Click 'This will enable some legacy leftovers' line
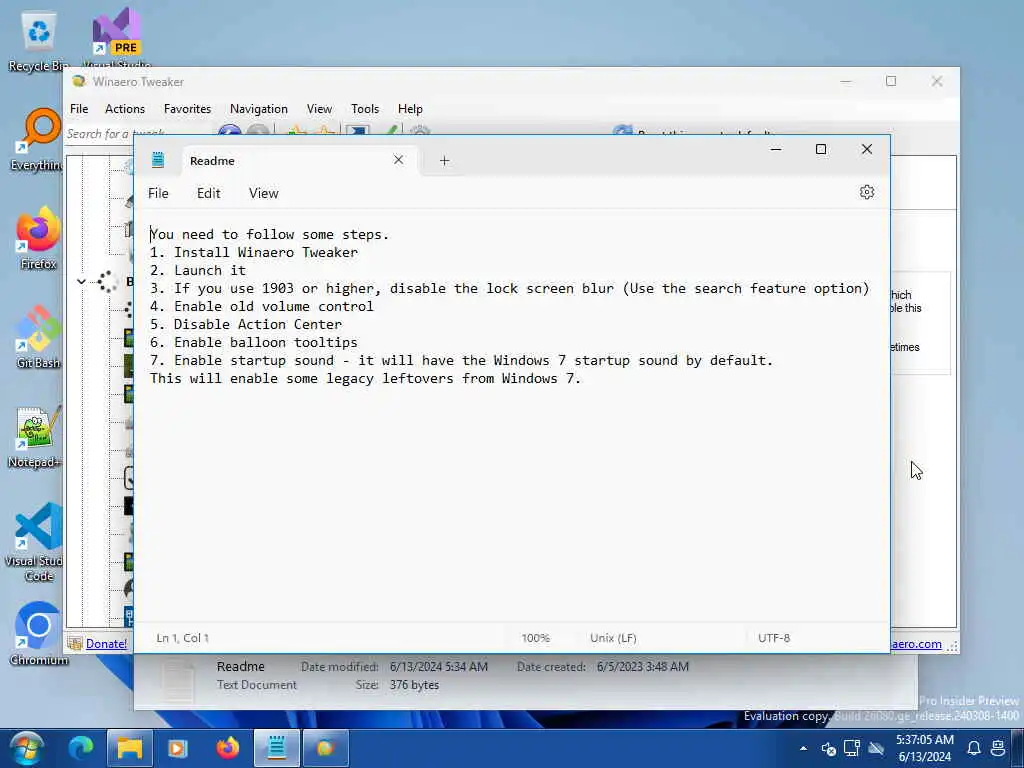 click(366, 379)
